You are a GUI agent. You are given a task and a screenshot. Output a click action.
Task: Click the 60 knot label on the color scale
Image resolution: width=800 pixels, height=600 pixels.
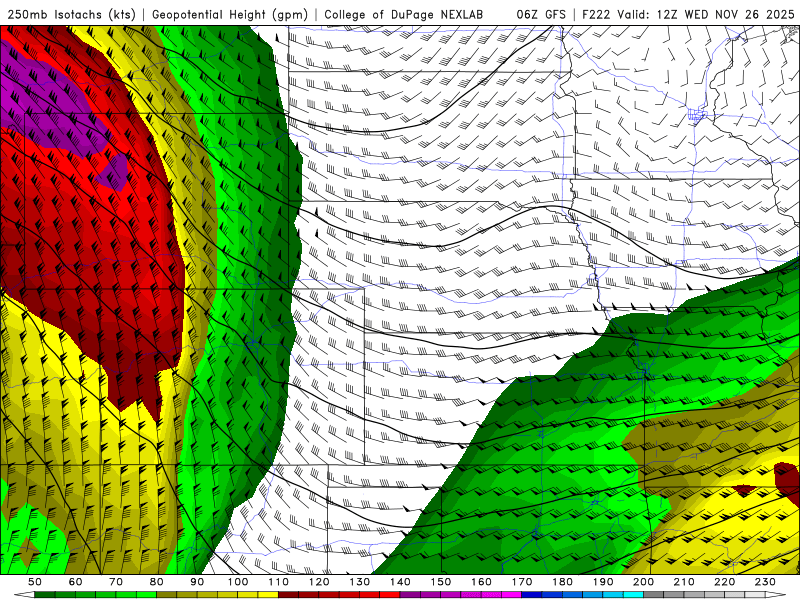click(x=76, y=582)
